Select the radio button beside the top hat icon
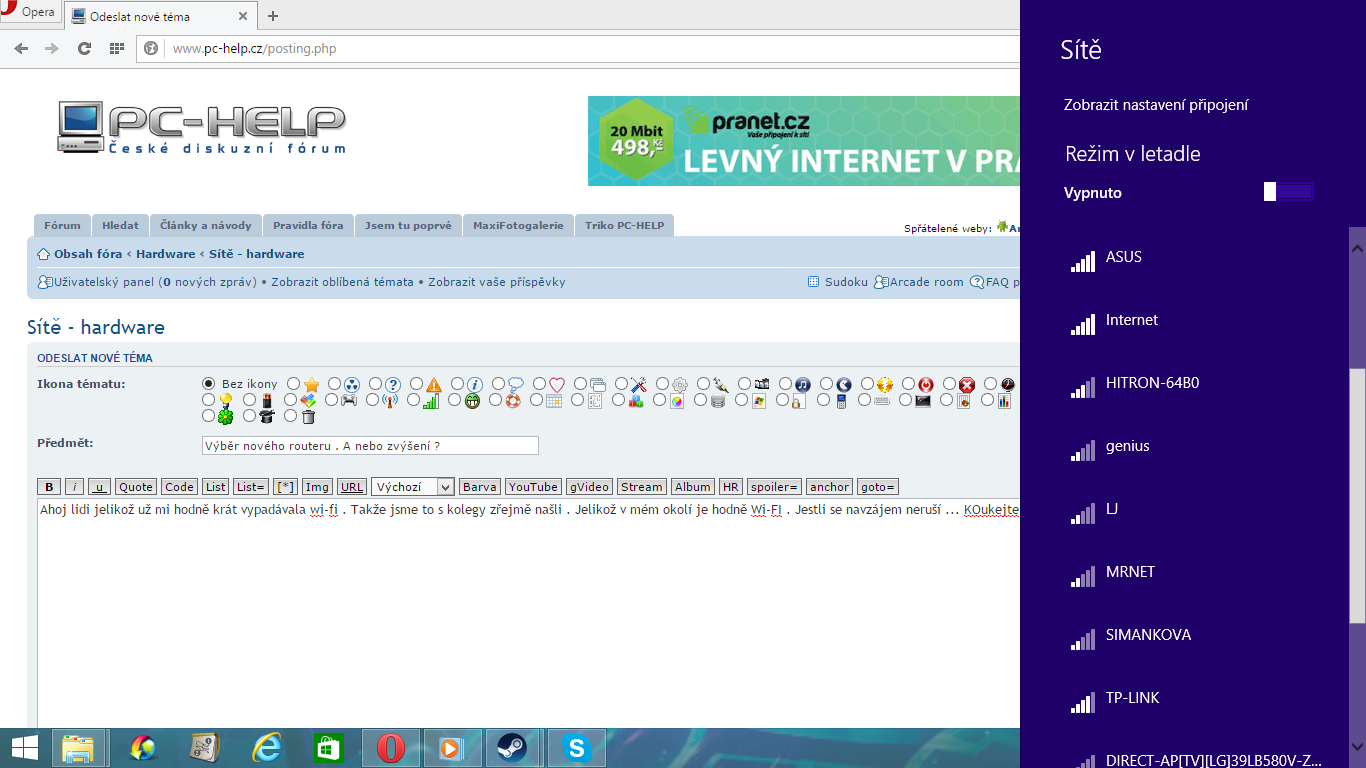The height and width of the screenshot is (768, 1366). 250,416
